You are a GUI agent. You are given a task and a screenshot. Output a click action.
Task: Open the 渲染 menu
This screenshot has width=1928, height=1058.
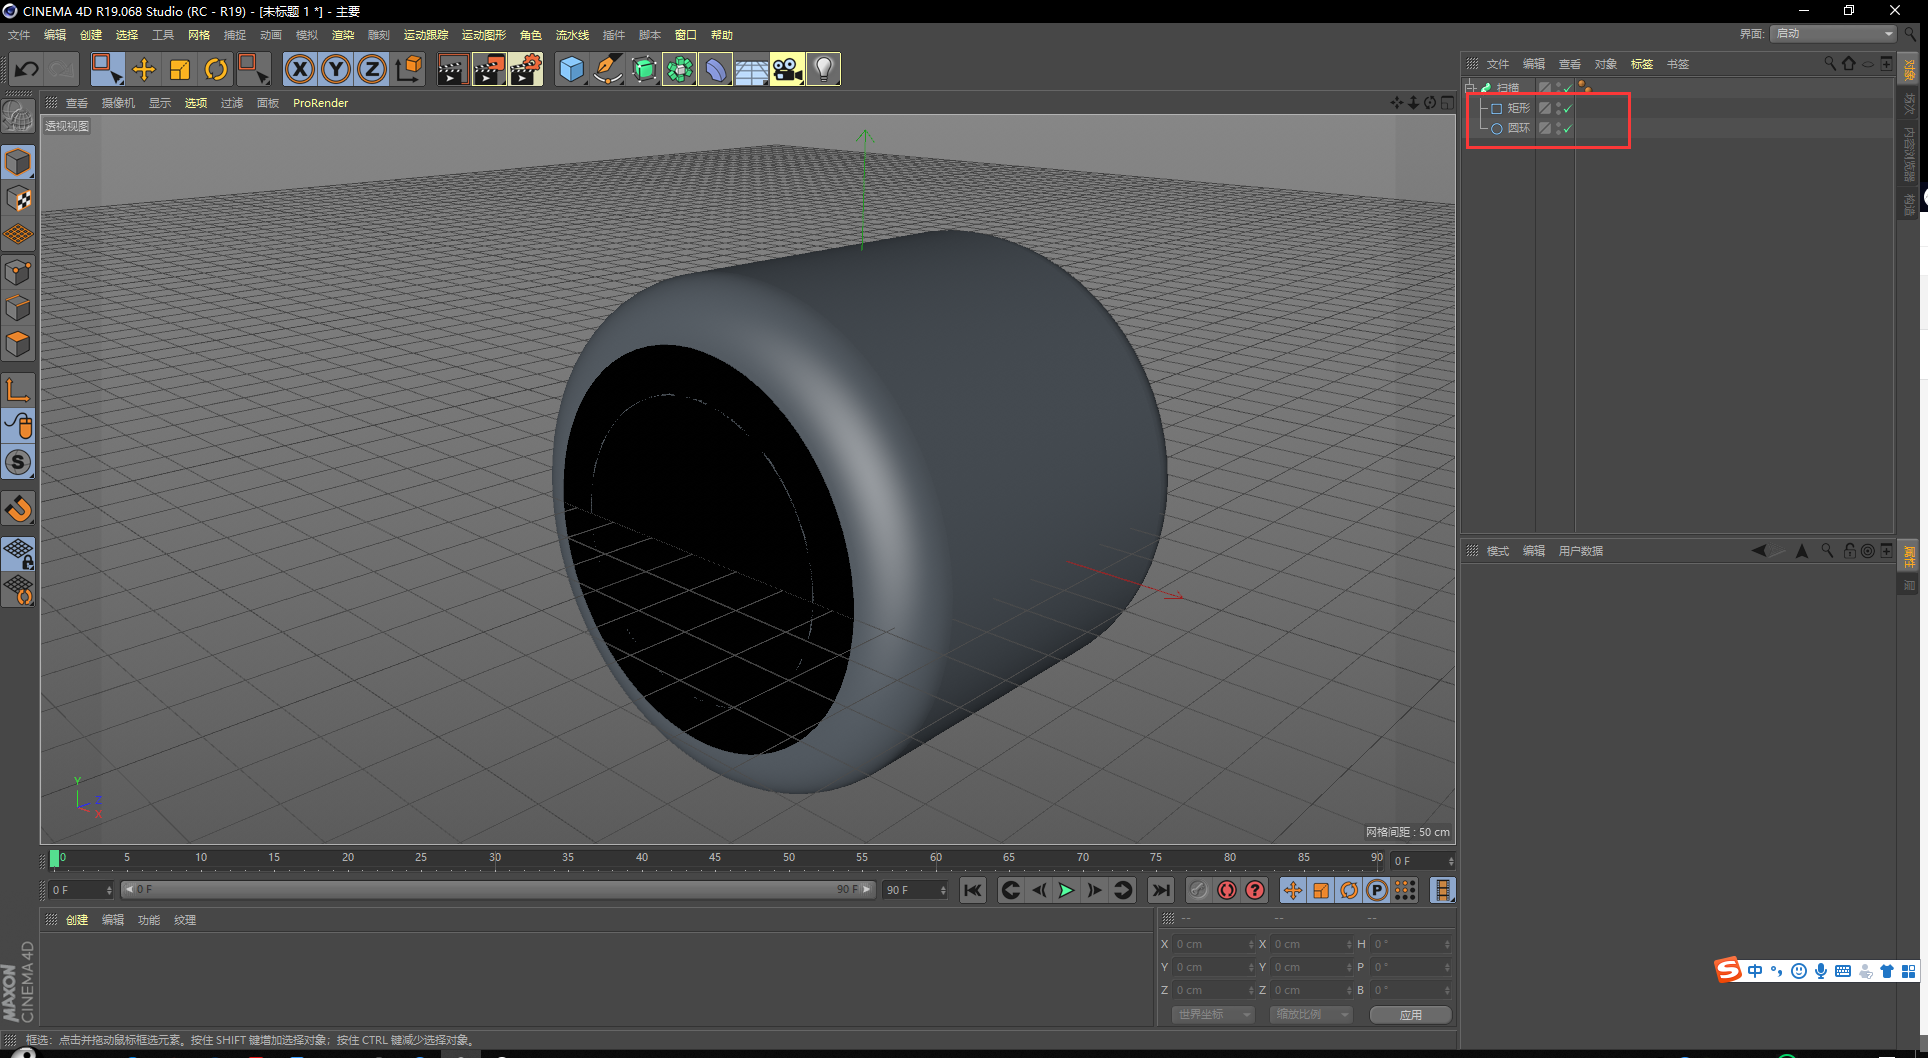point(343,34)
